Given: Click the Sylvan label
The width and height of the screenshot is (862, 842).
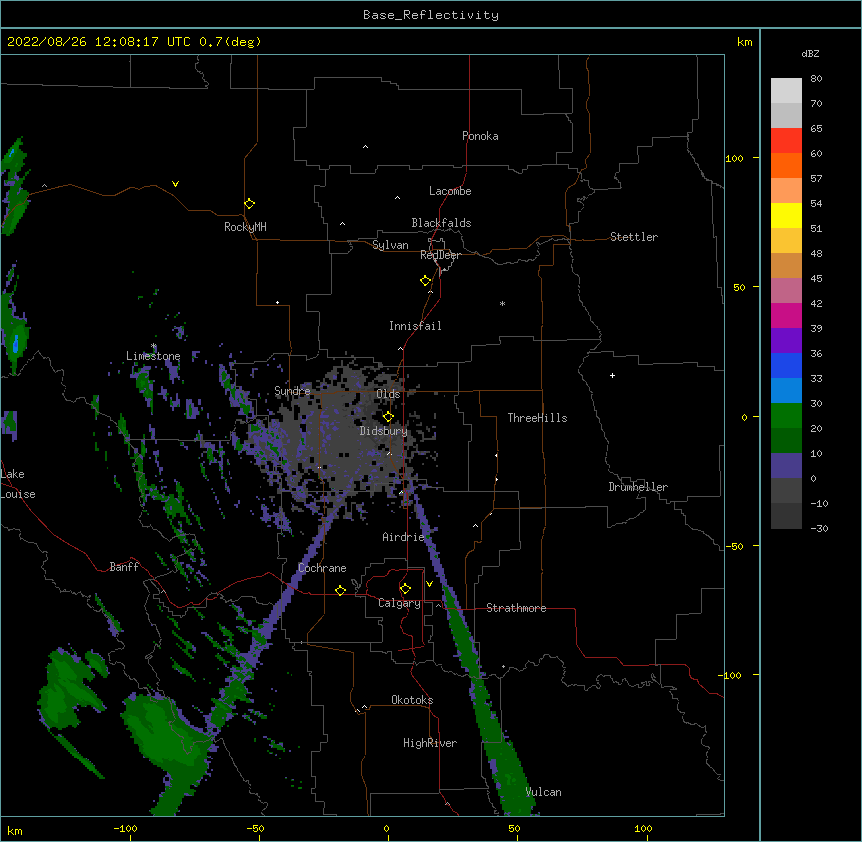Looking at the screenshot, I should (390, 245).
